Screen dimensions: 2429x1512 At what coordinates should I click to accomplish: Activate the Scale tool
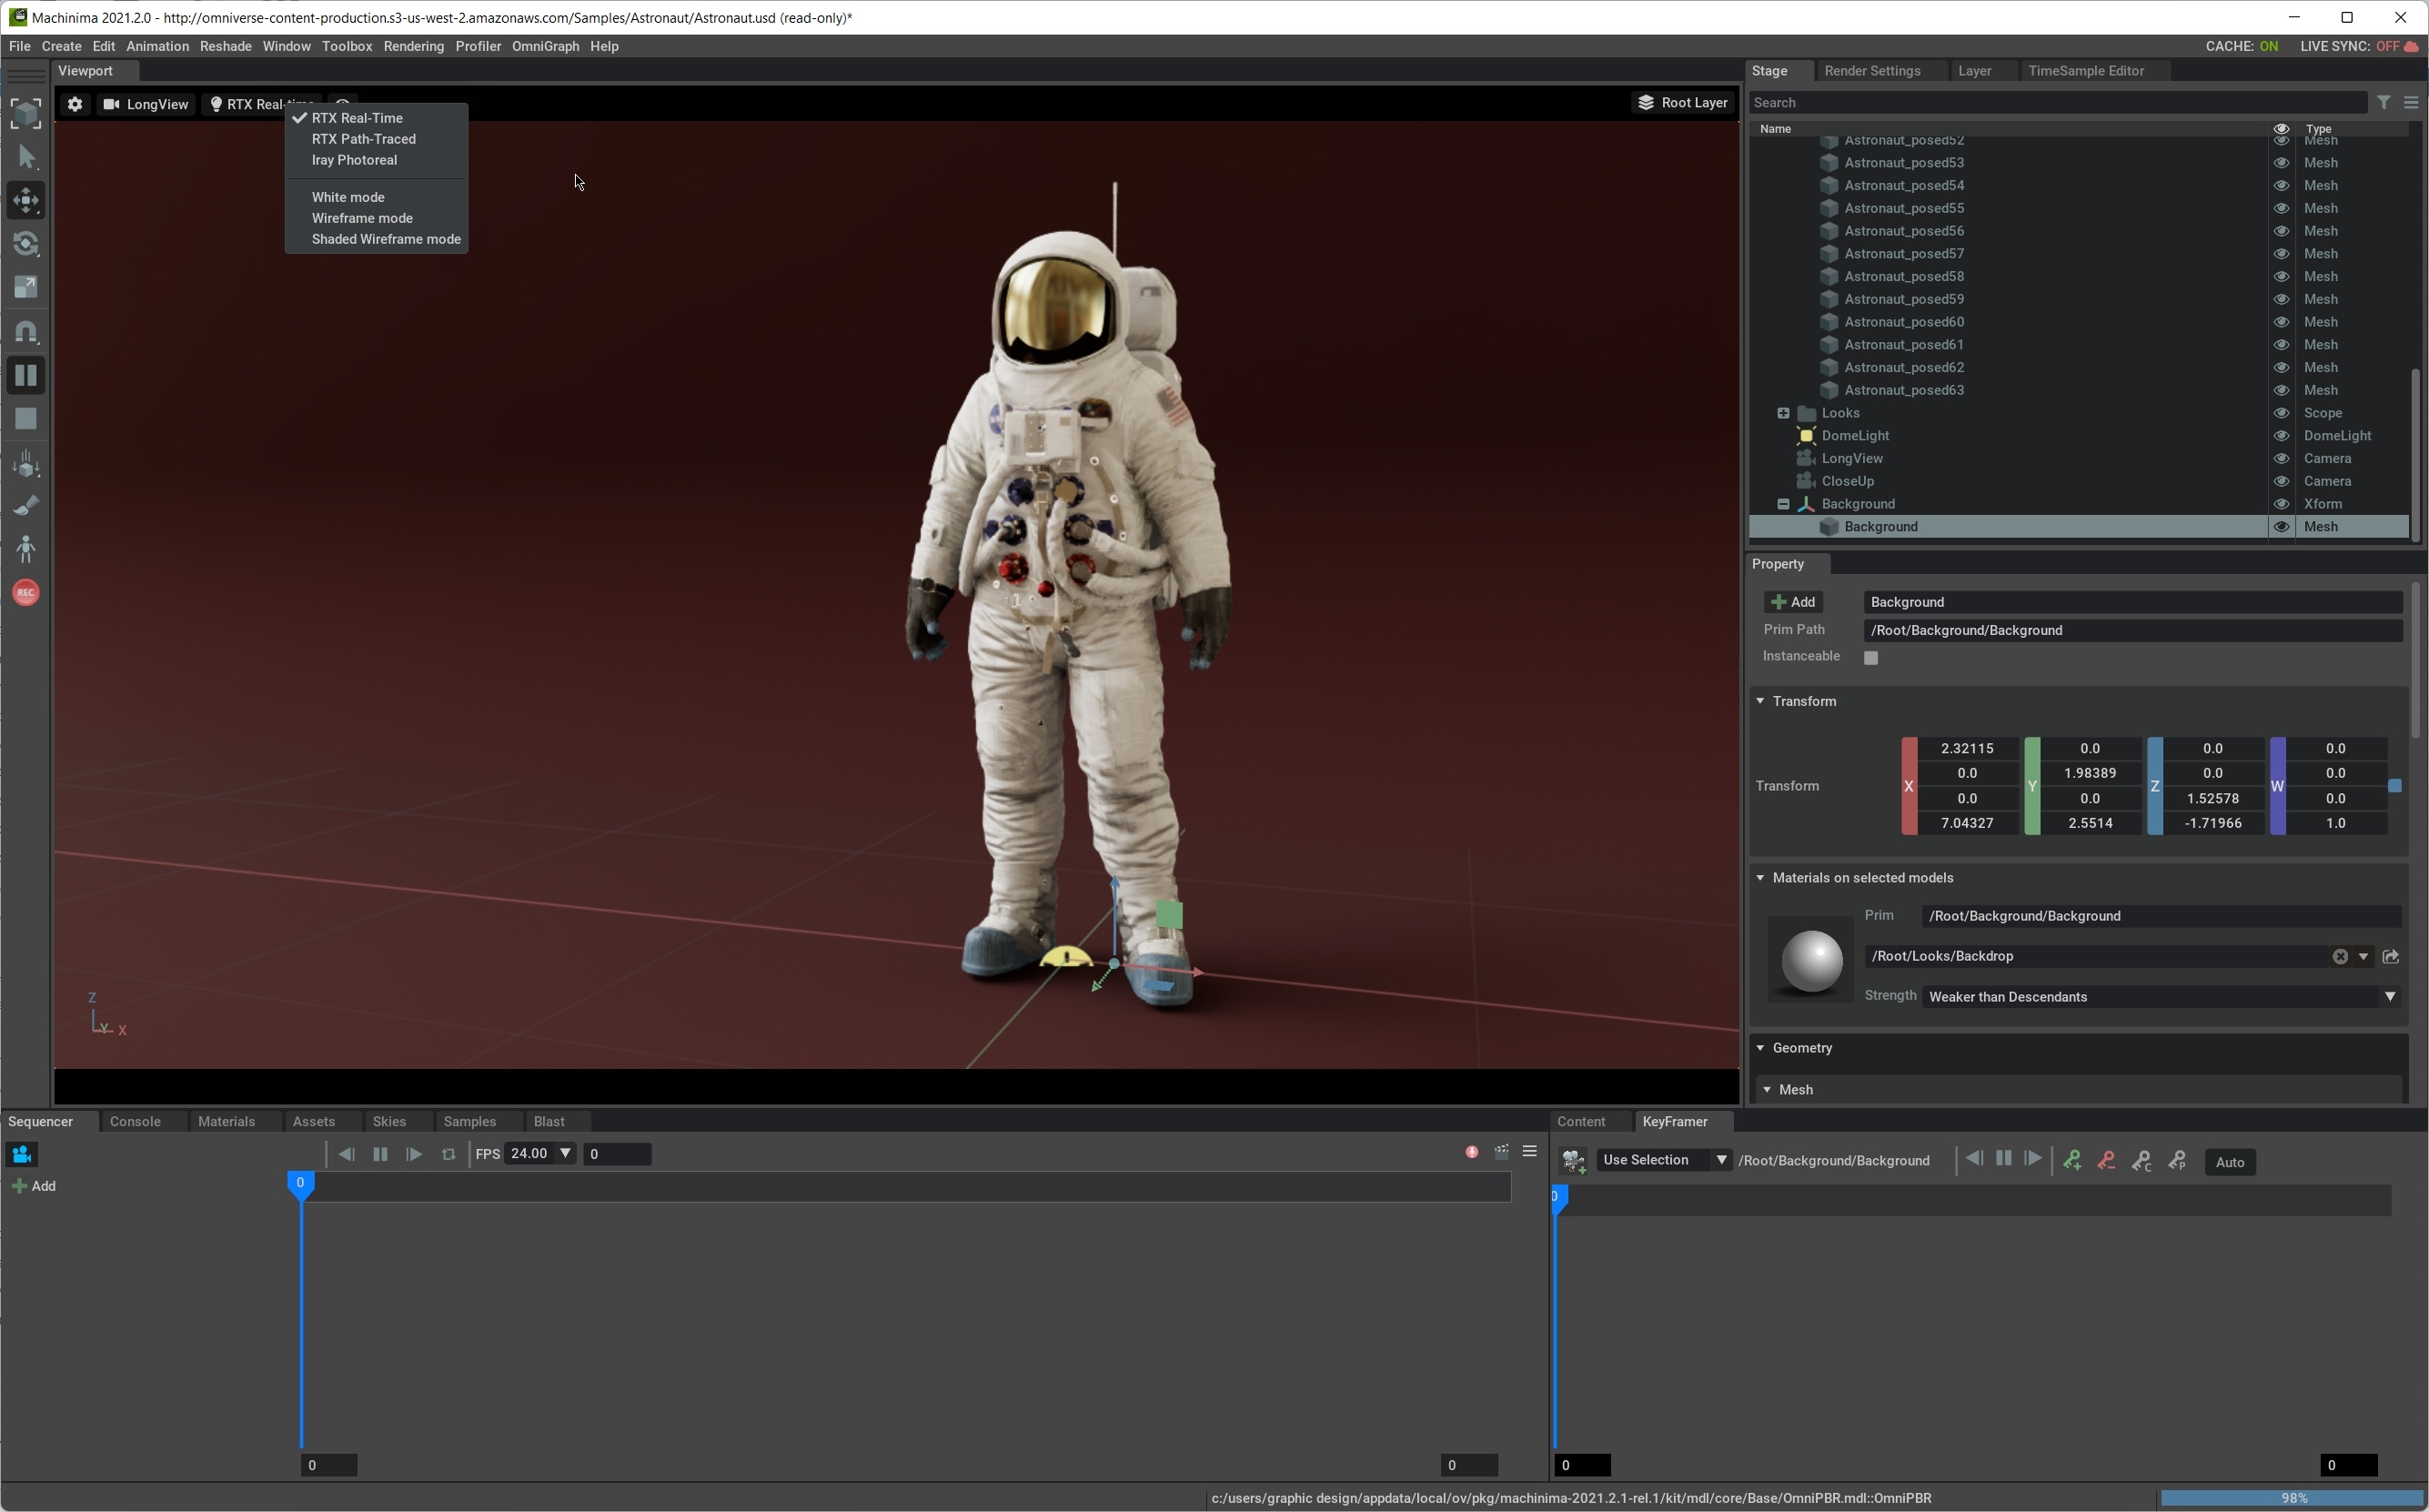[26, 288]
